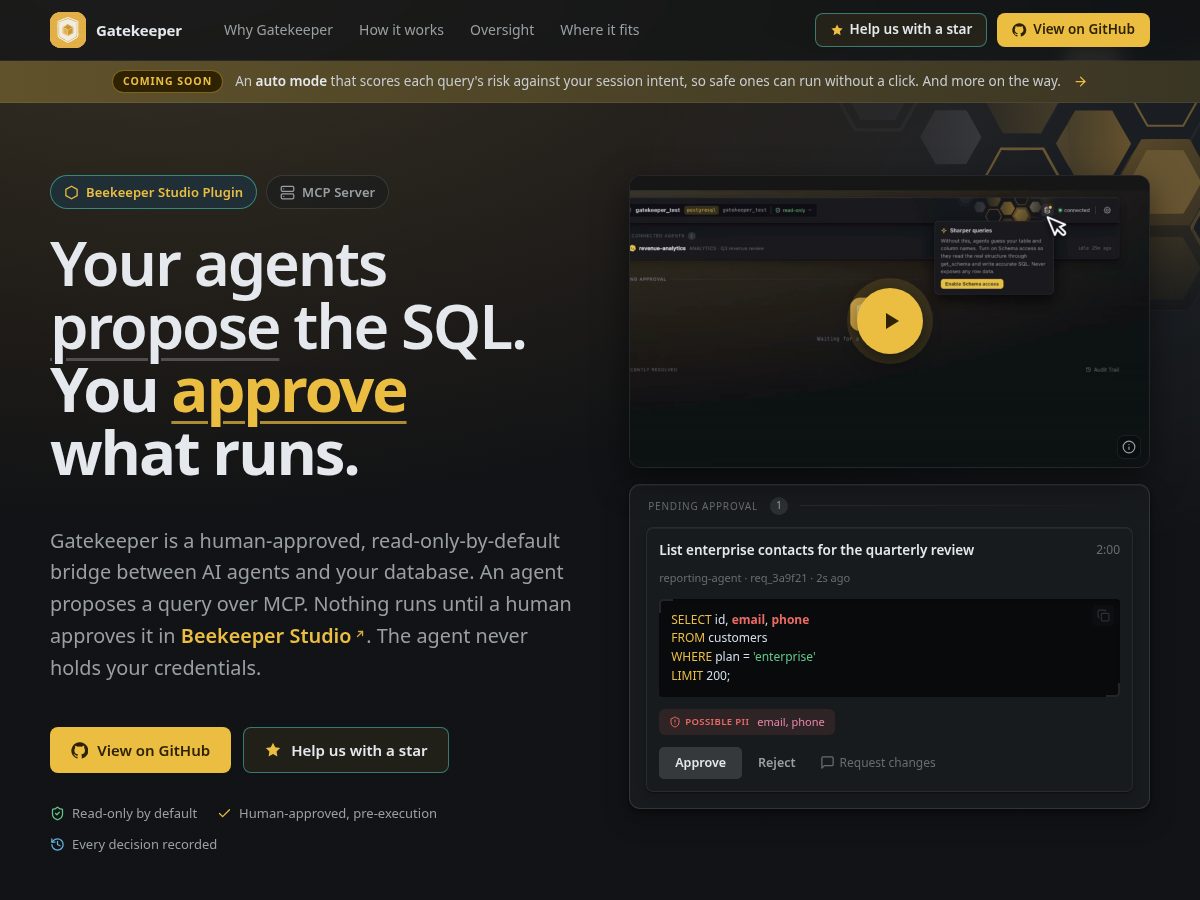Click the hero View on GitHub button
The height and width of the screenshot is (900, 1200).
click(140, 750)
